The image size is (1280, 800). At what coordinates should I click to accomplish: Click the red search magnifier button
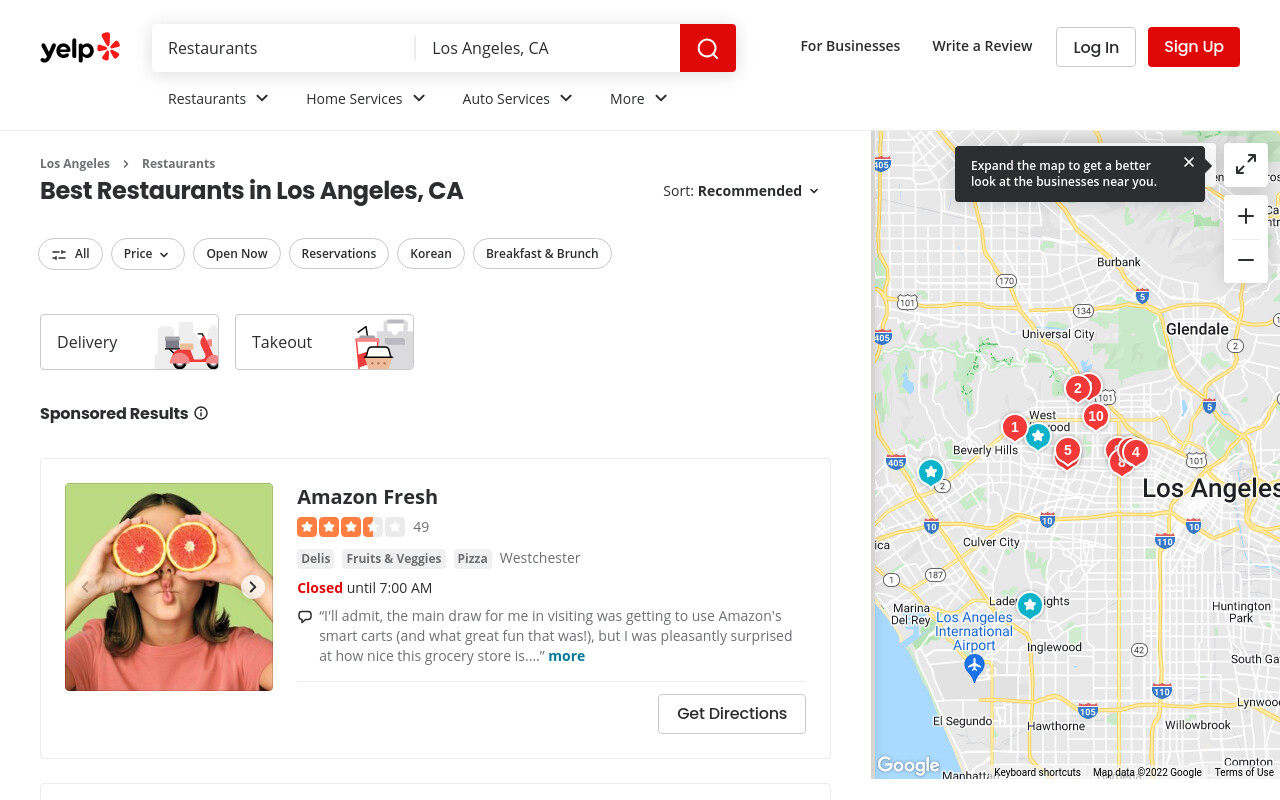708,48
